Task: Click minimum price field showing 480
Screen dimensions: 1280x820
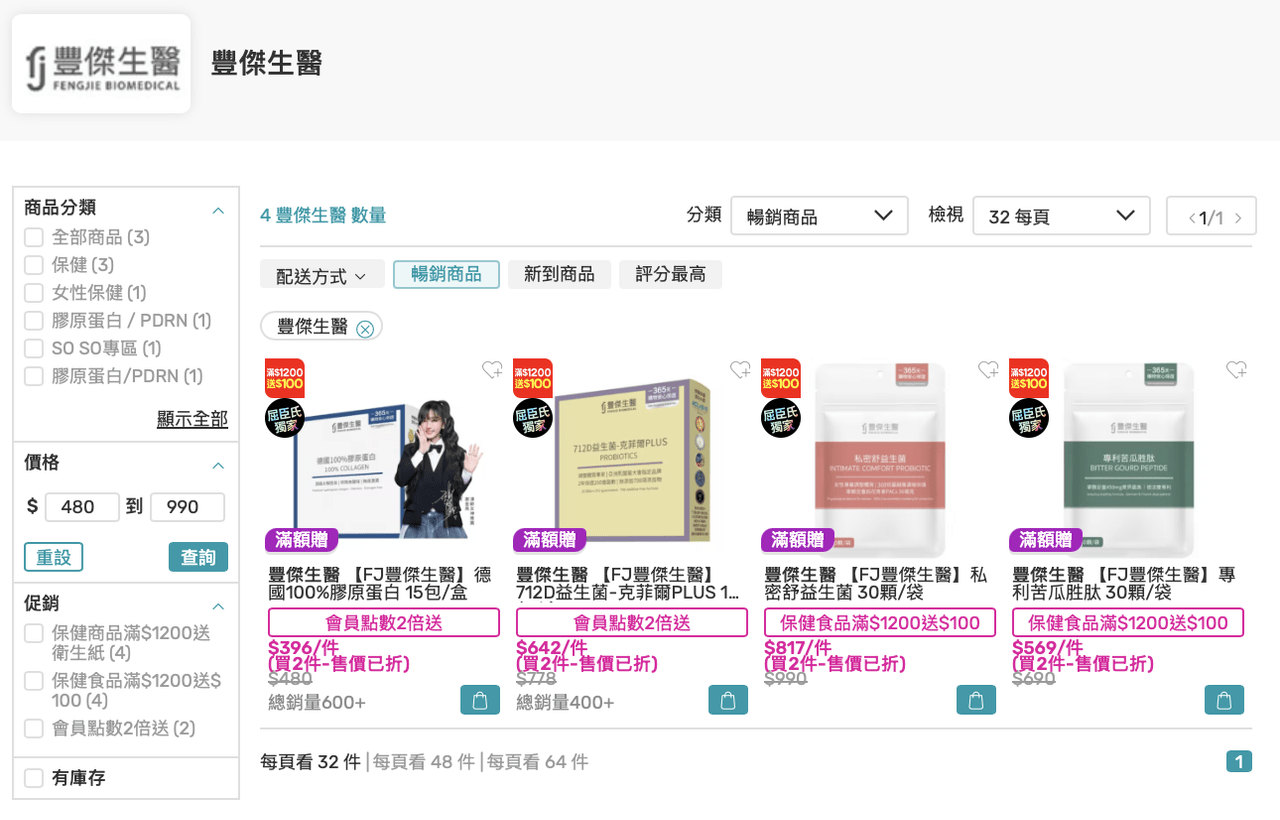Action: (82, 507)
